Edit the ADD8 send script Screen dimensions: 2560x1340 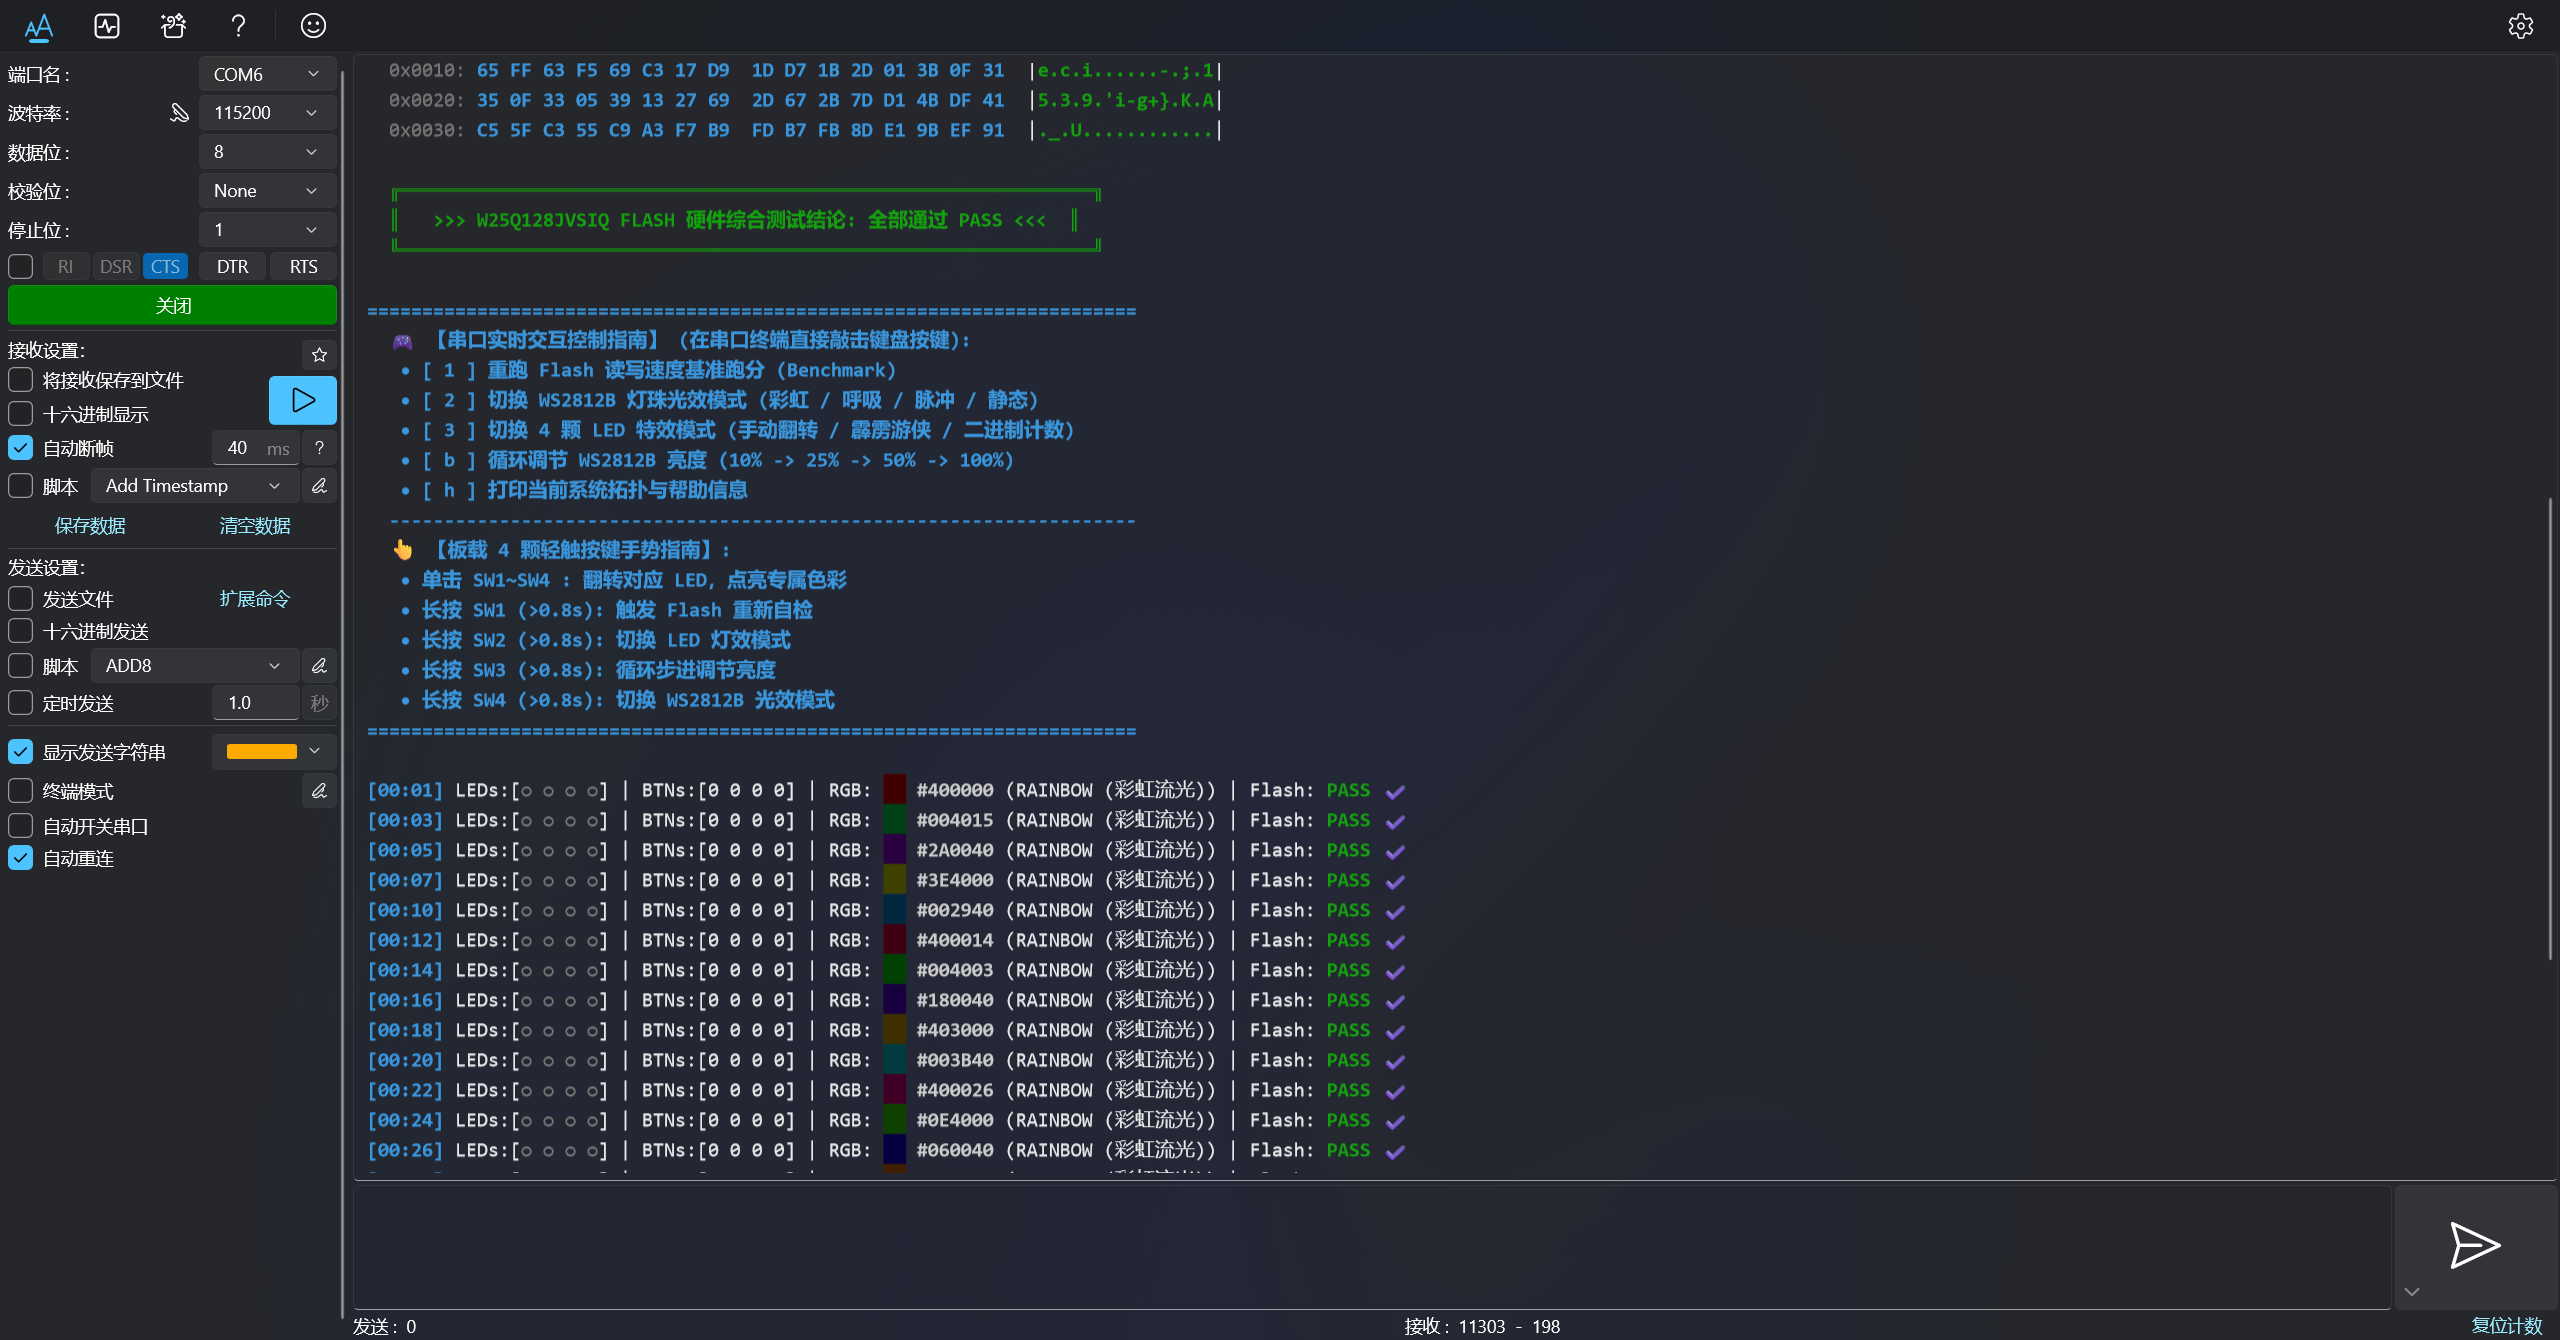pos(319,666)
